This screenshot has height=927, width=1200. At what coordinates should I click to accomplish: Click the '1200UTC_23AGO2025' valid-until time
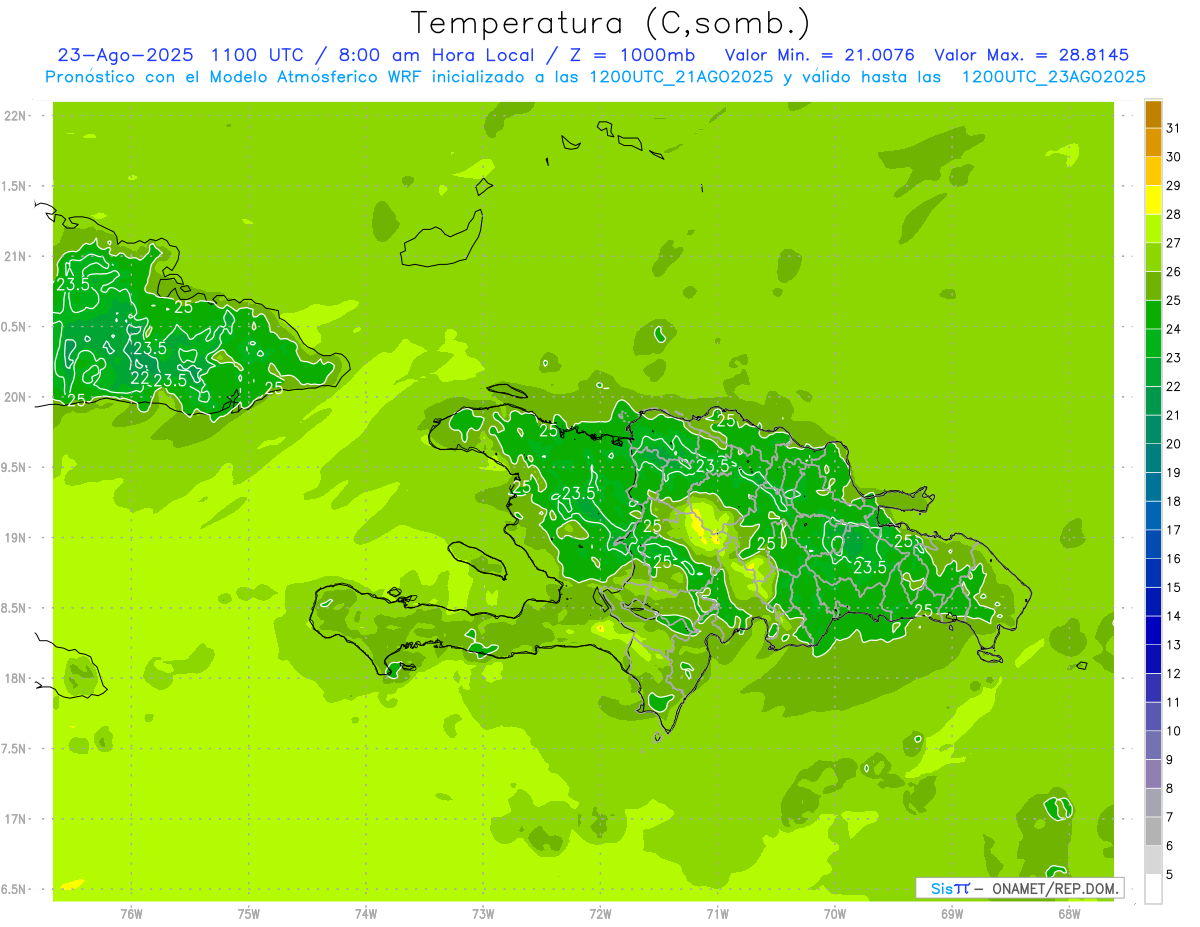1053,77
